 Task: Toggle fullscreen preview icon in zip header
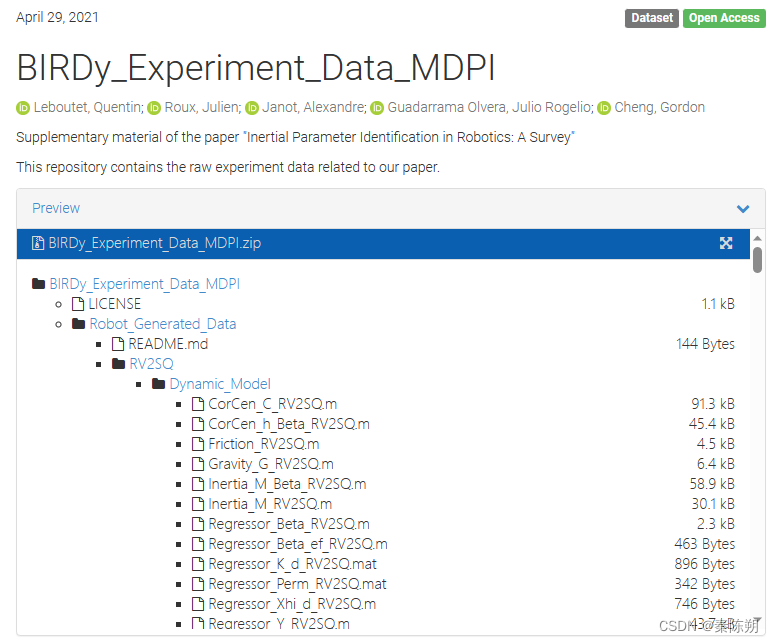click(726, 243)
